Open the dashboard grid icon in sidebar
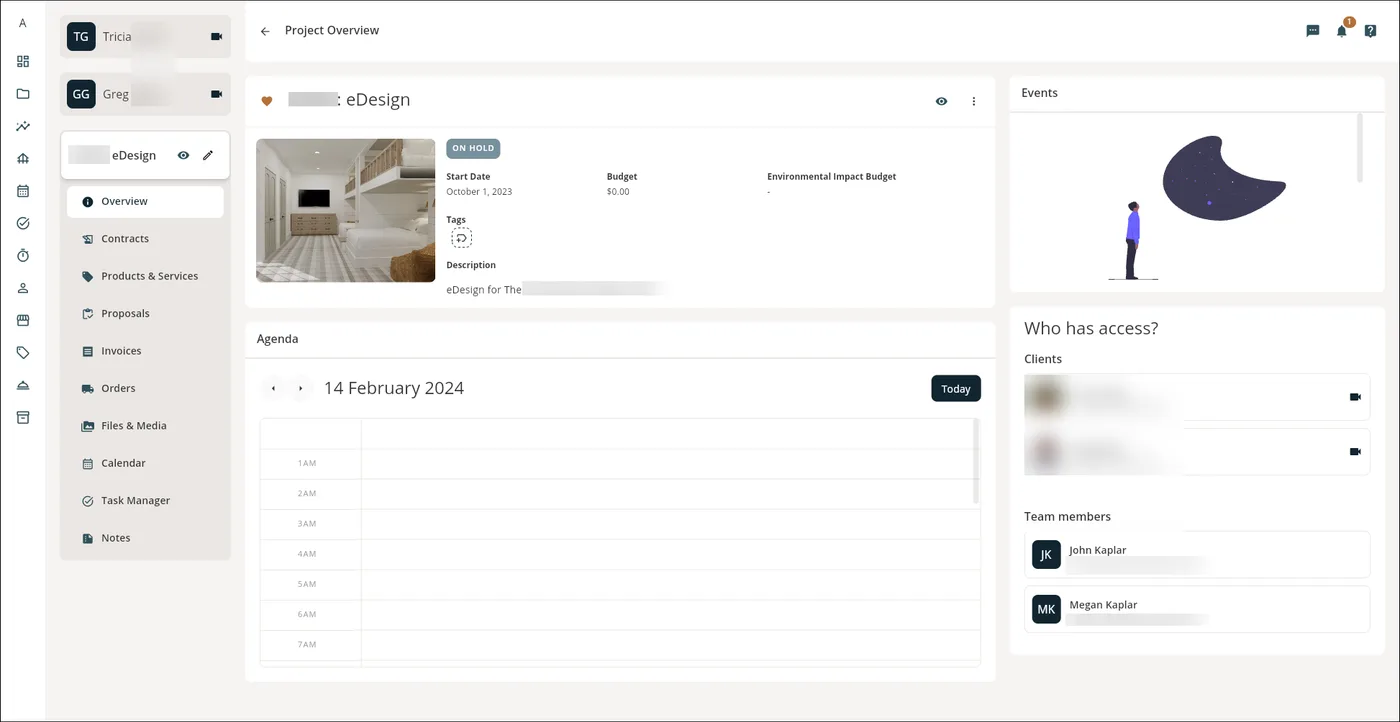1400x722 pixels. pyautogui.click(x=22, y=61)
